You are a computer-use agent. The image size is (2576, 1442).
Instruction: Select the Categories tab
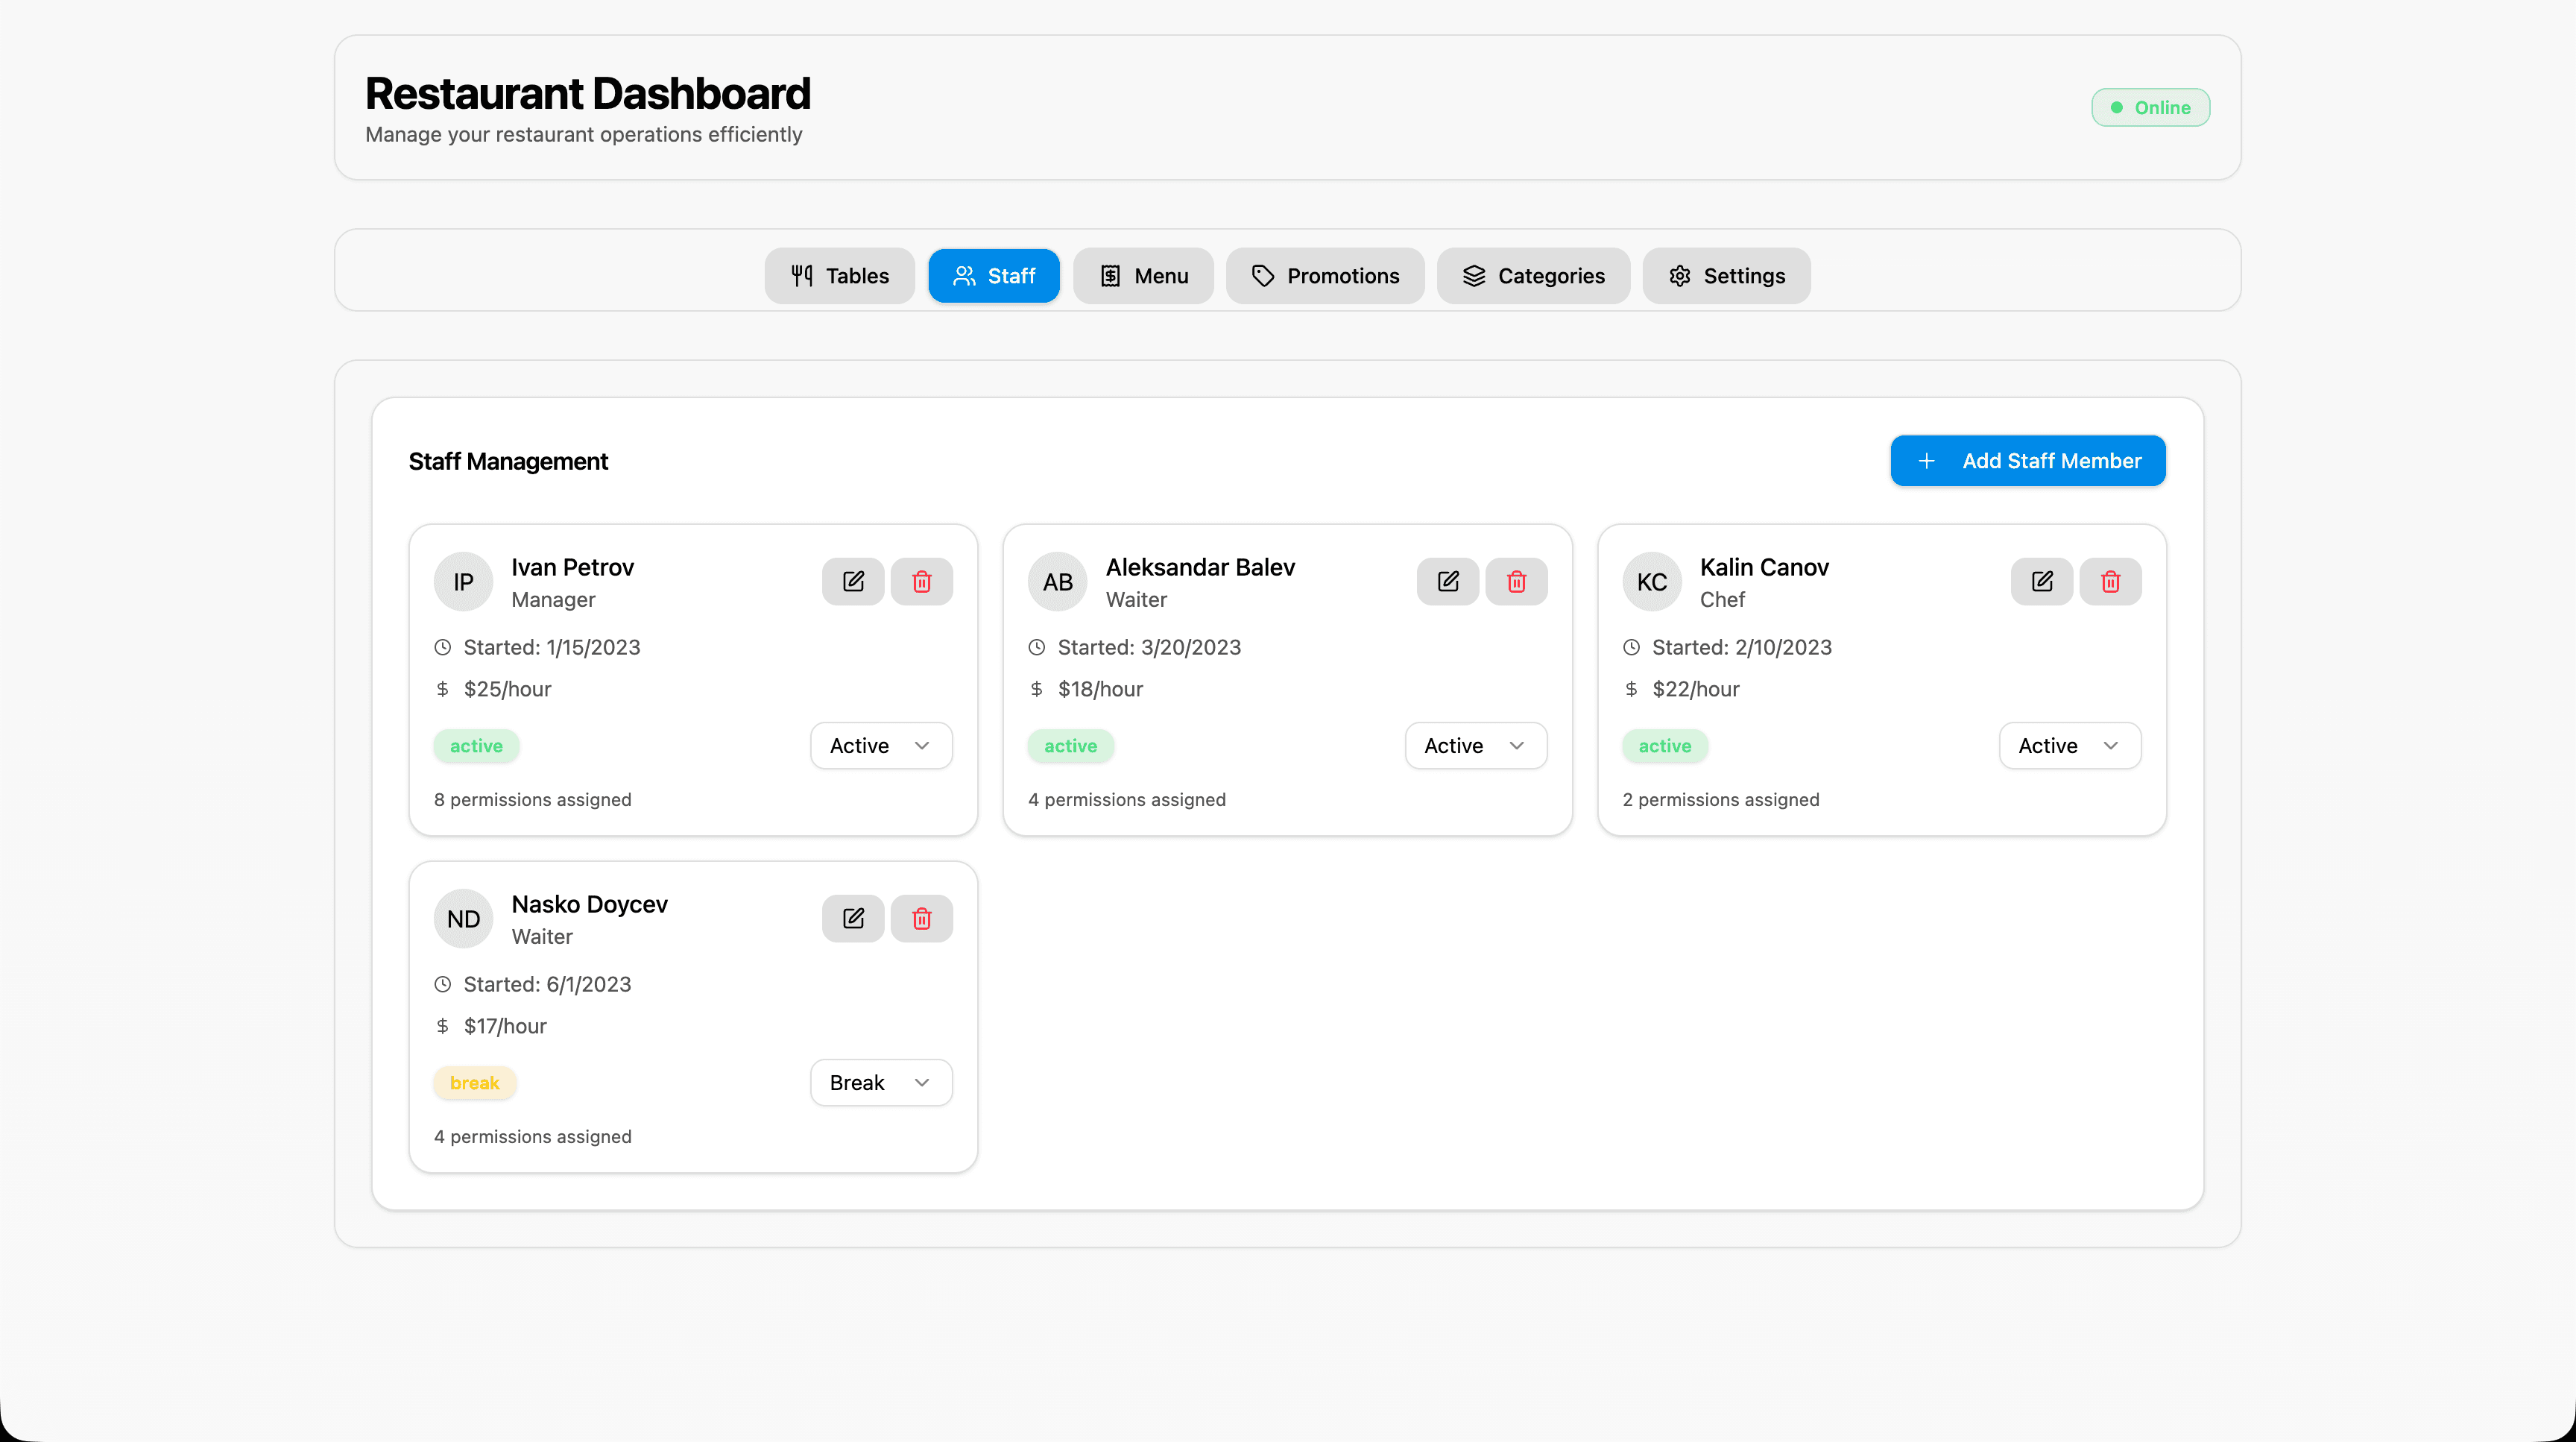pyautogui.click(x=1533, y=276)
